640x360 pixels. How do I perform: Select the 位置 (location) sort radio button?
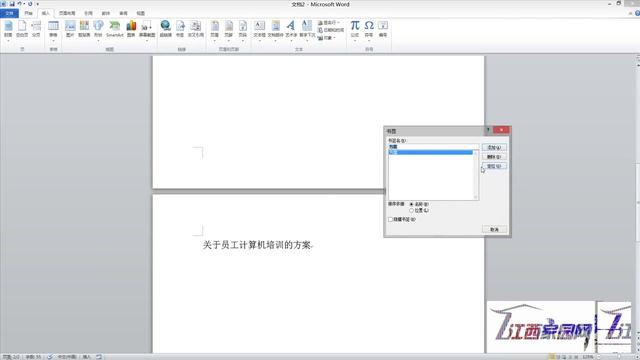pyautogui.click(x=411, y=211)
